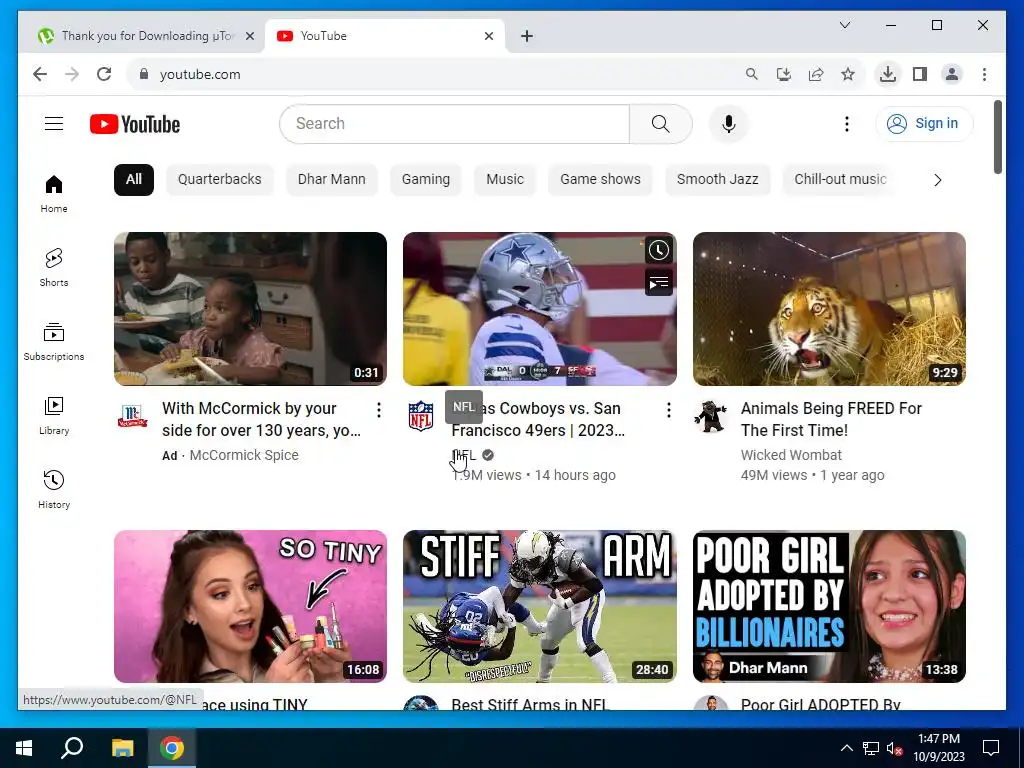1024x768 pixels.
Task: Select the Dhar Mann chip
Action: tap(332, 180)
